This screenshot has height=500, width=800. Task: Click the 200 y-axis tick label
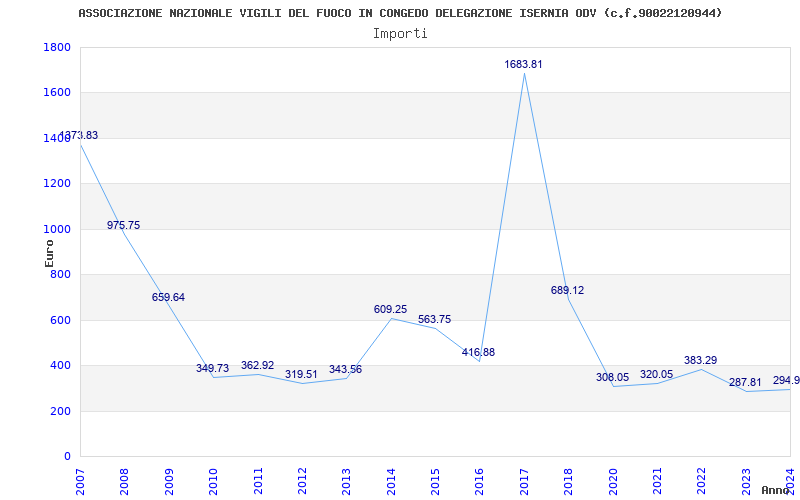click(60, 411)
